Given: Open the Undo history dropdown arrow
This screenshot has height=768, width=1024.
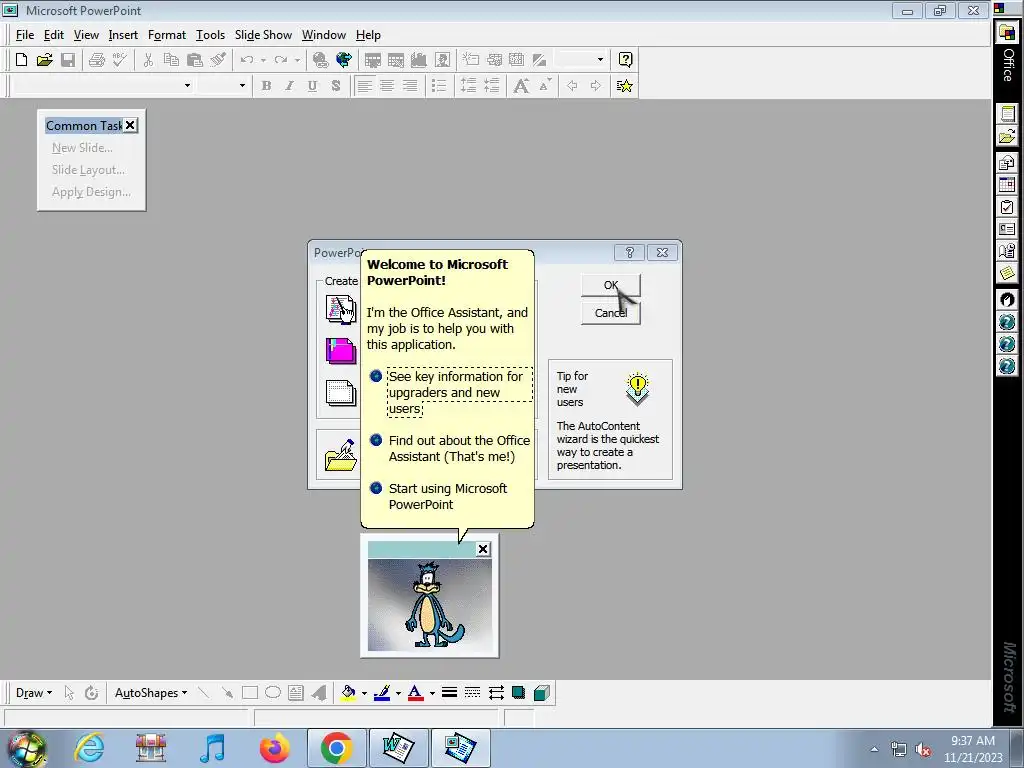Looking at the screenshot, I should pyautogui.click(x=263, y=60).
